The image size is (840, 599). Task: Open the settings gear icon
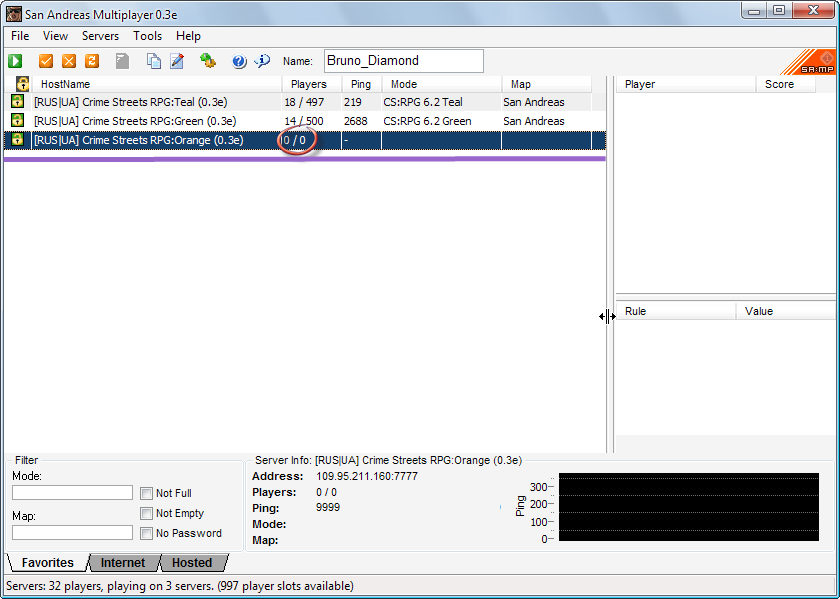click(x=208, y=61)
